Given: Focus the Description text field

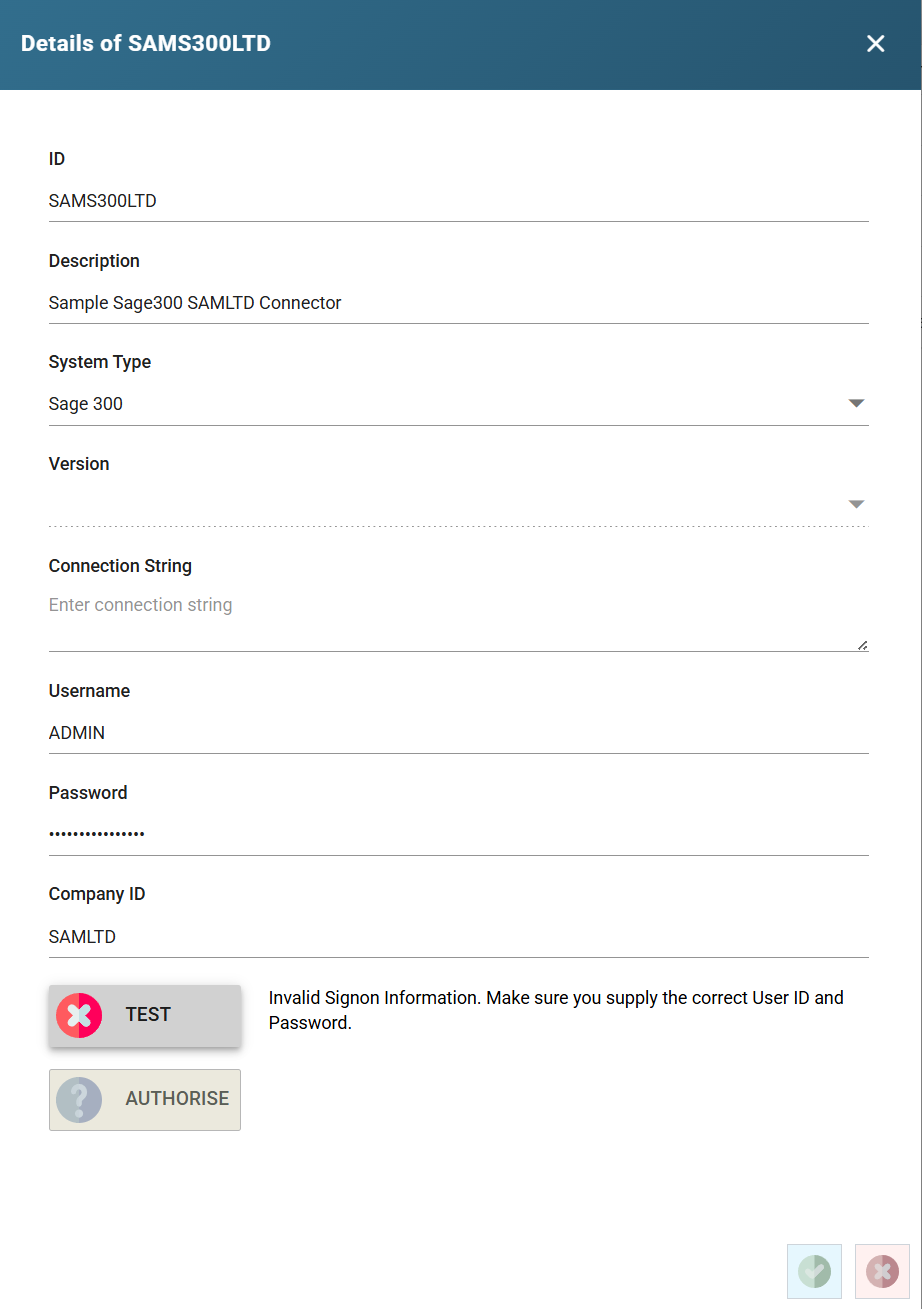Looking at the screenshot, I should [458, 303].
